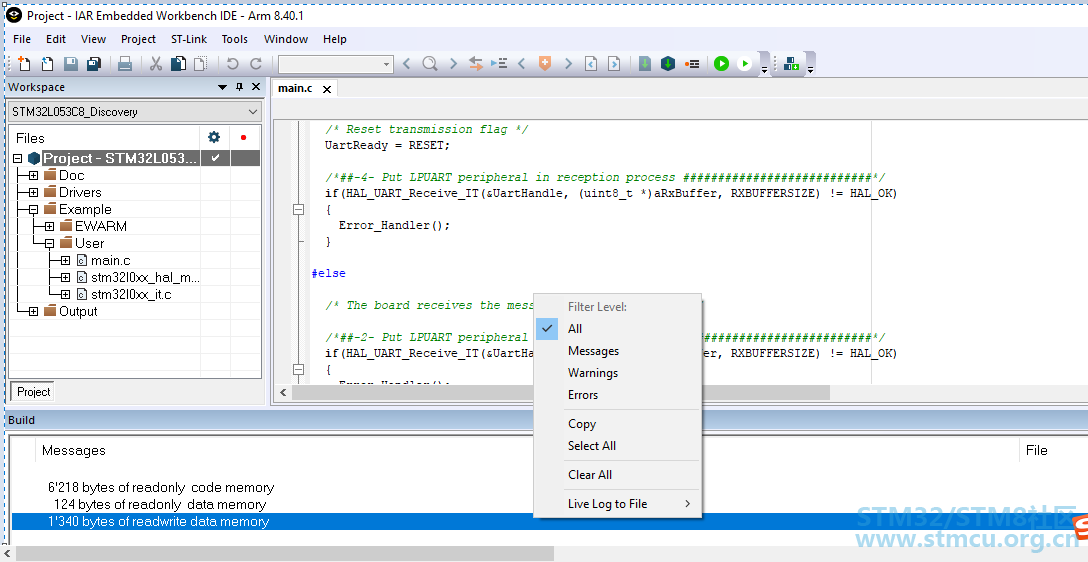The width and height of the screenshot is (1088, 562).
Task: Click the Toggle Breakpoint icon
Action: tap(691, 64)
